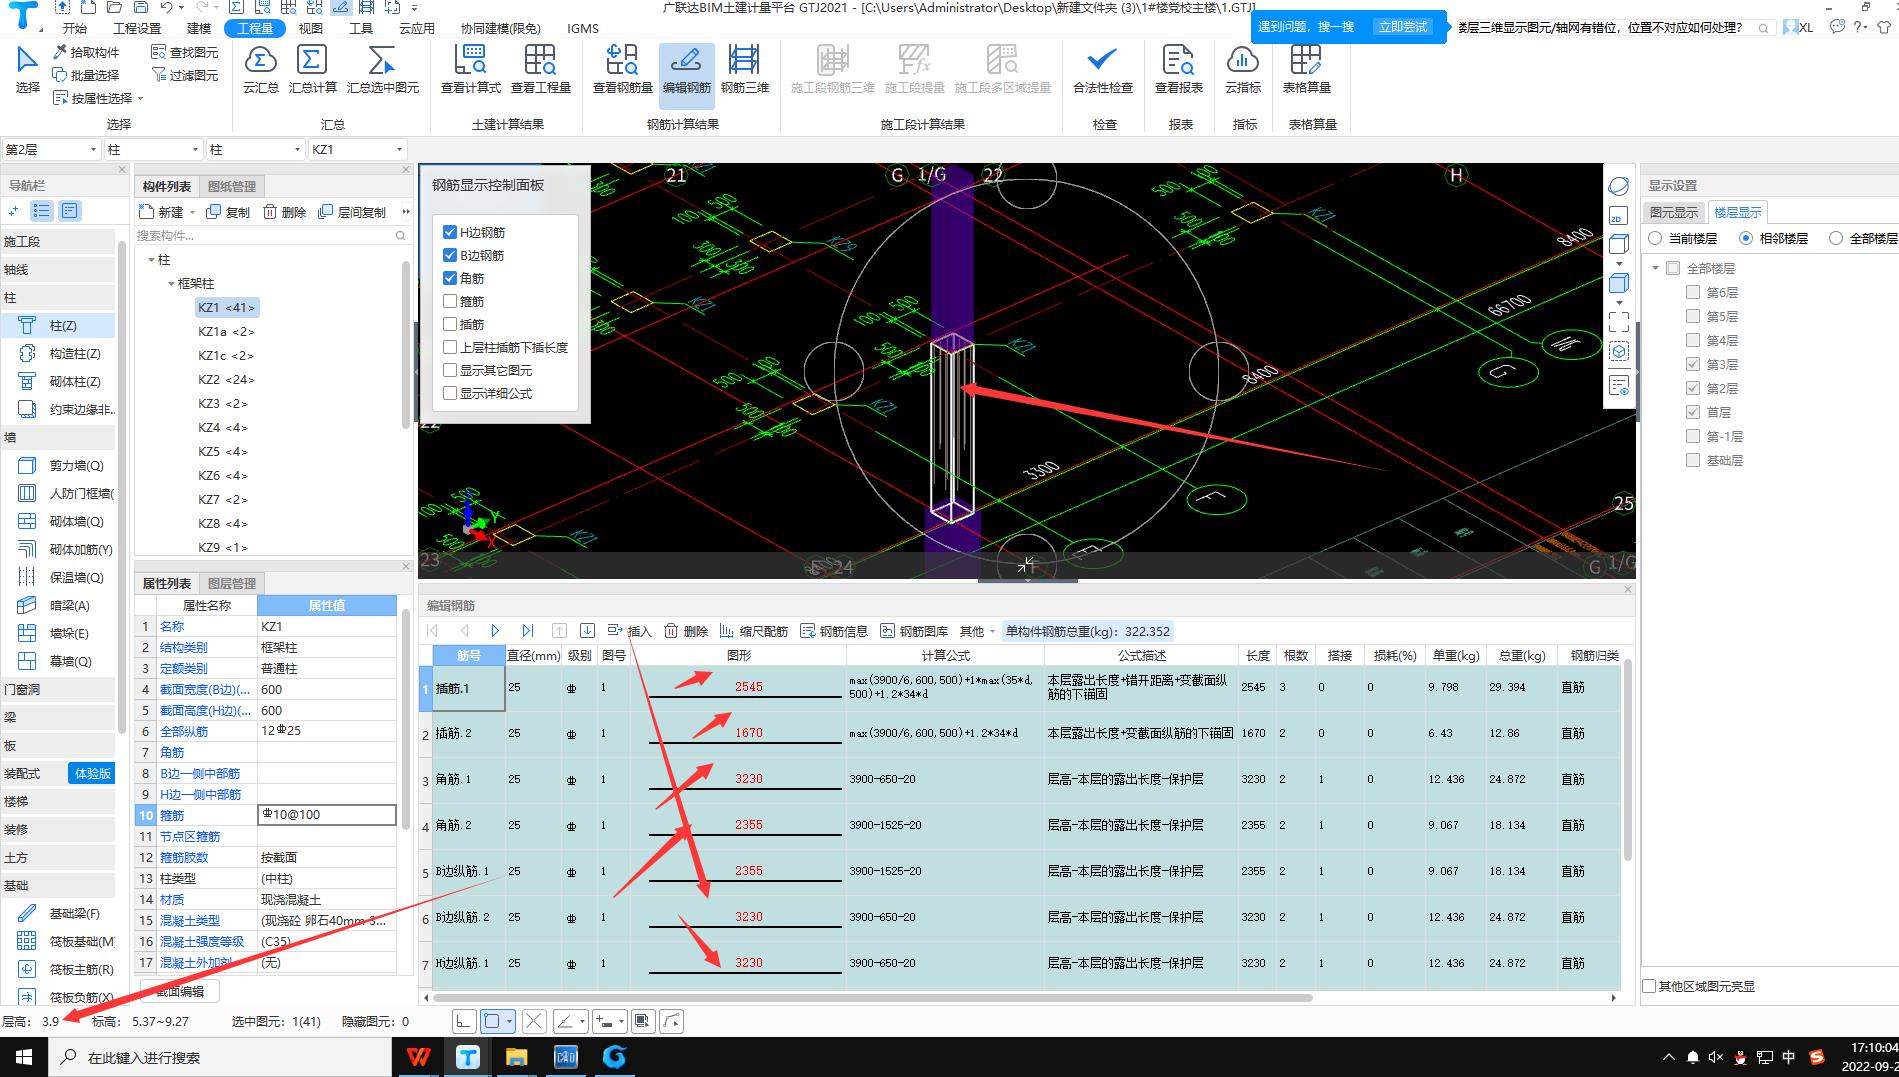Click 搜索构件 search field
The image size is (1899, 1077).
click(272, 236)
